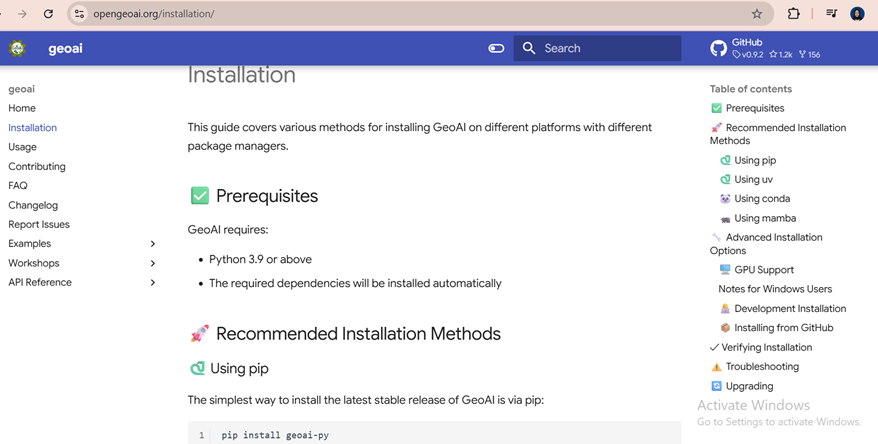Expand the API Reference section chevron
Screen dimensions: 878x444
tap(152, 282)
